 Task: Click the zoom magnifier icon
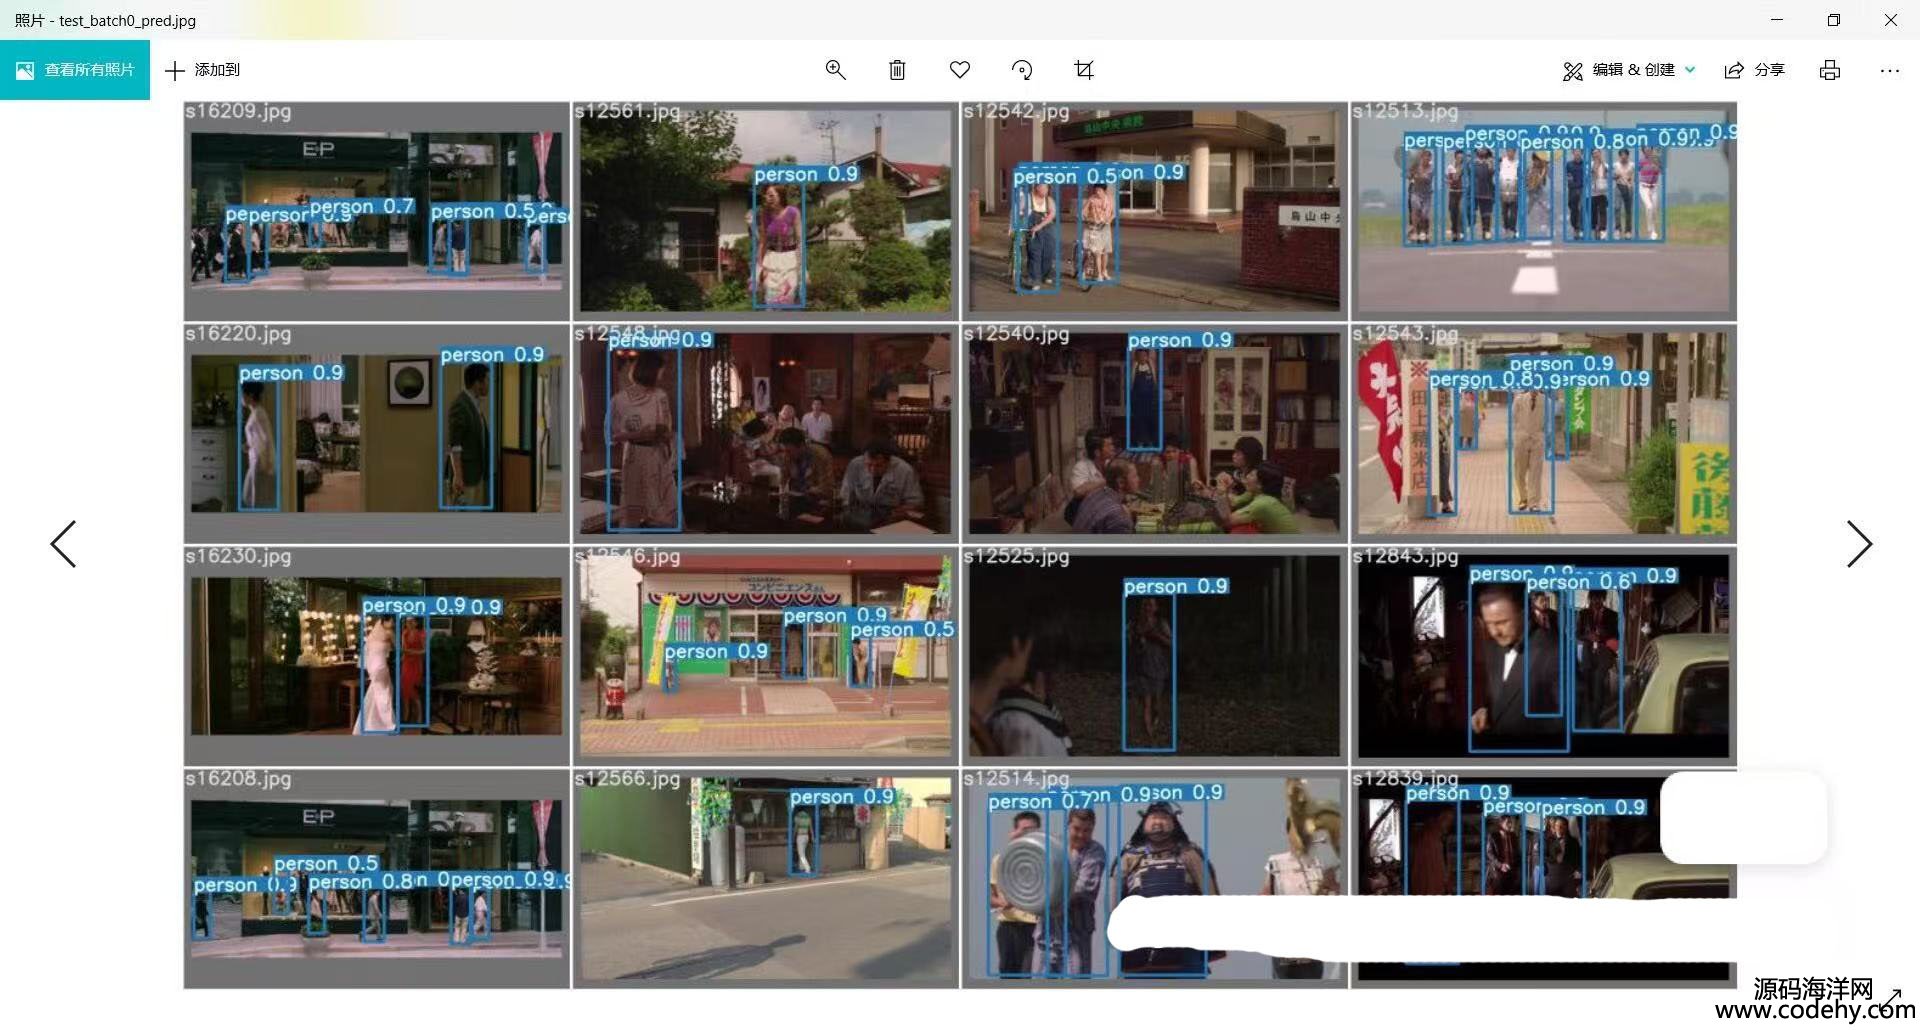coord(835,70)
